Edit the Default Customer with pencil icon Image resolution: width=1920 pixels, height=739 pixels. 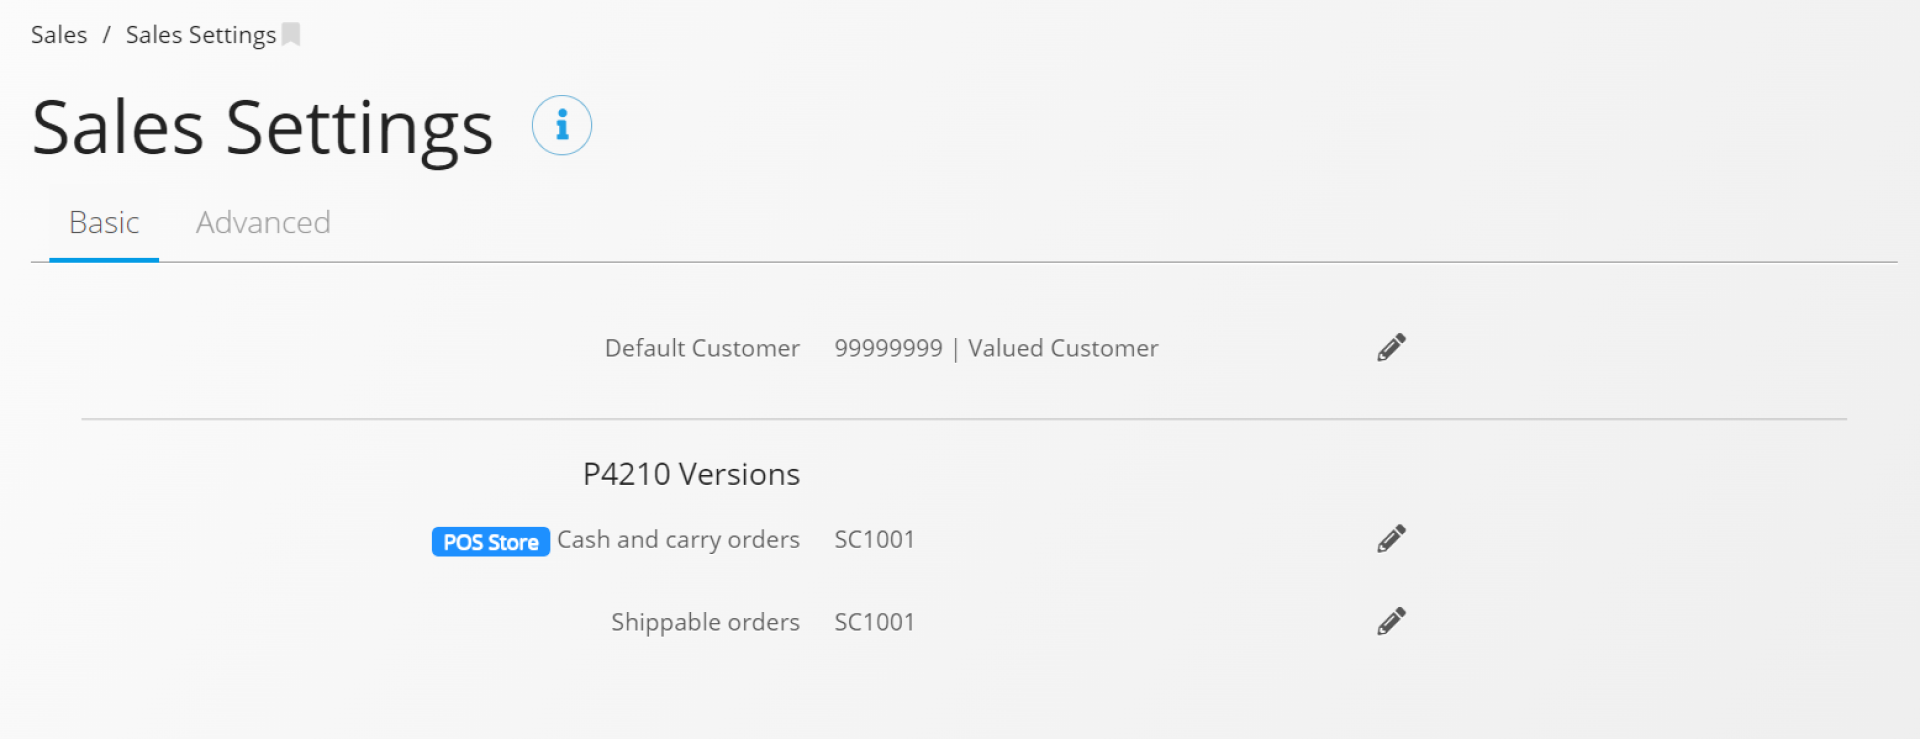tap(1391, 348)
